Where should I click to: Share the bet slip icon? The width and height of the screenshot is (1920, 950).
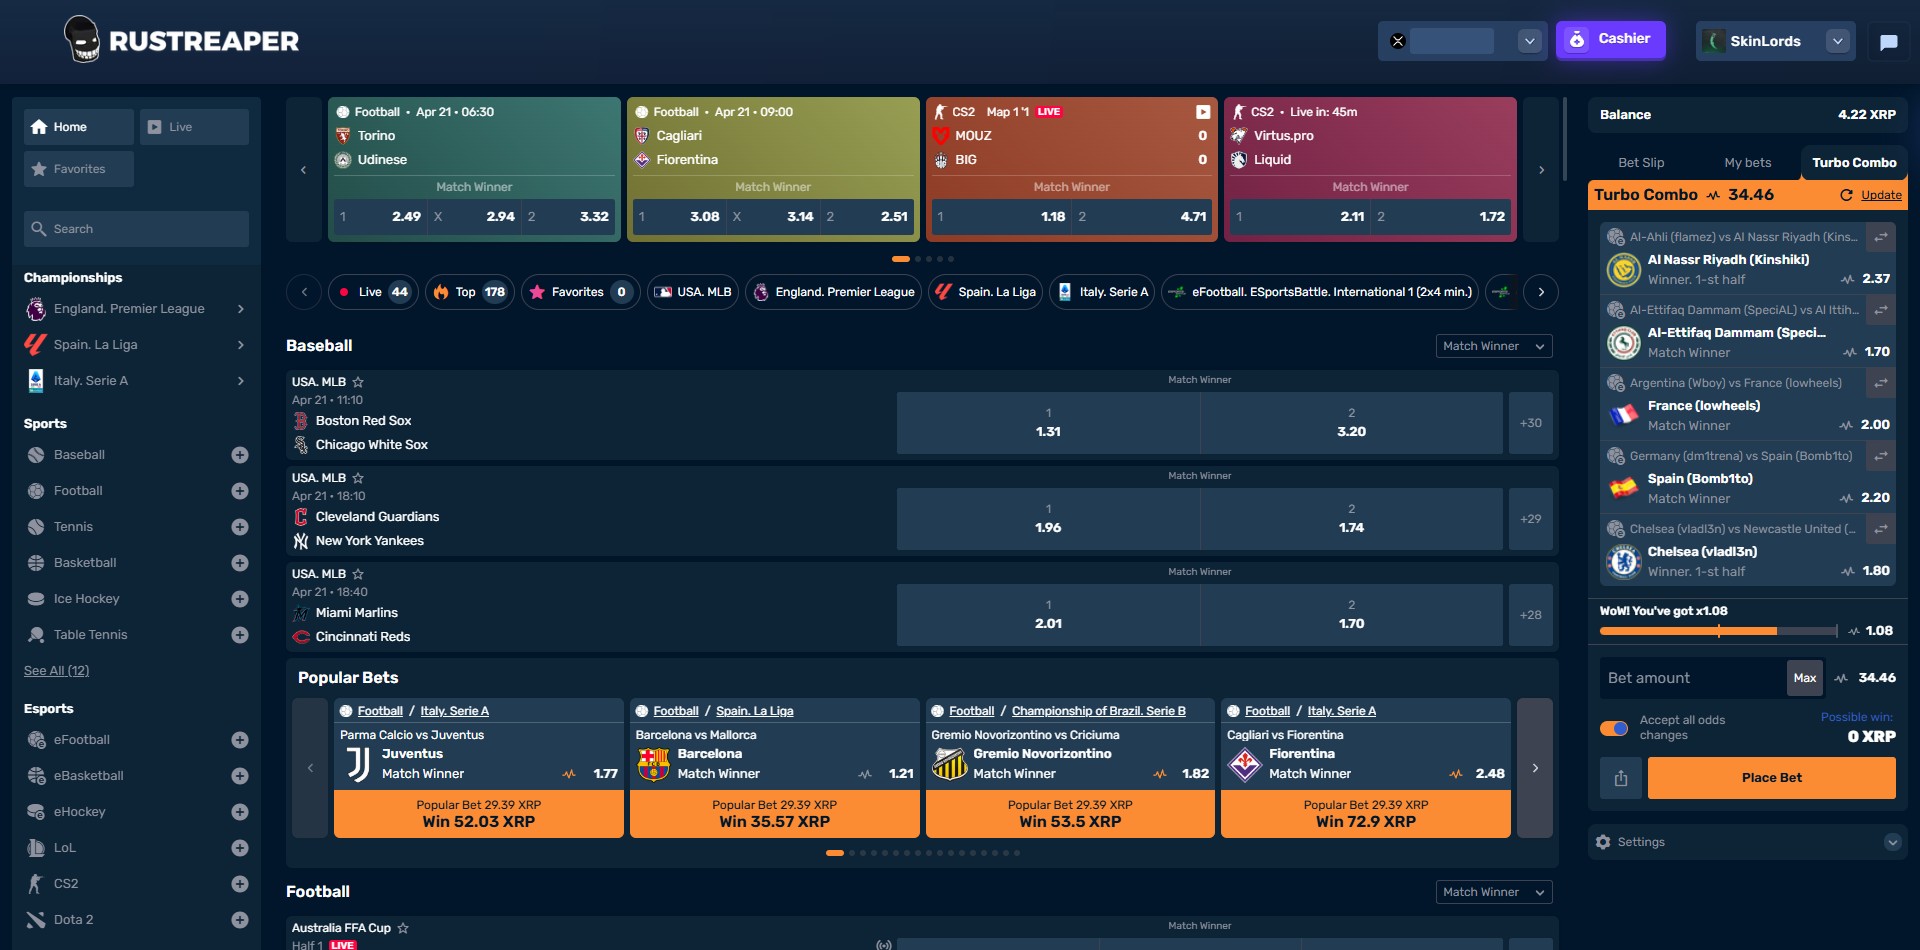click(x=1621, y=778)
